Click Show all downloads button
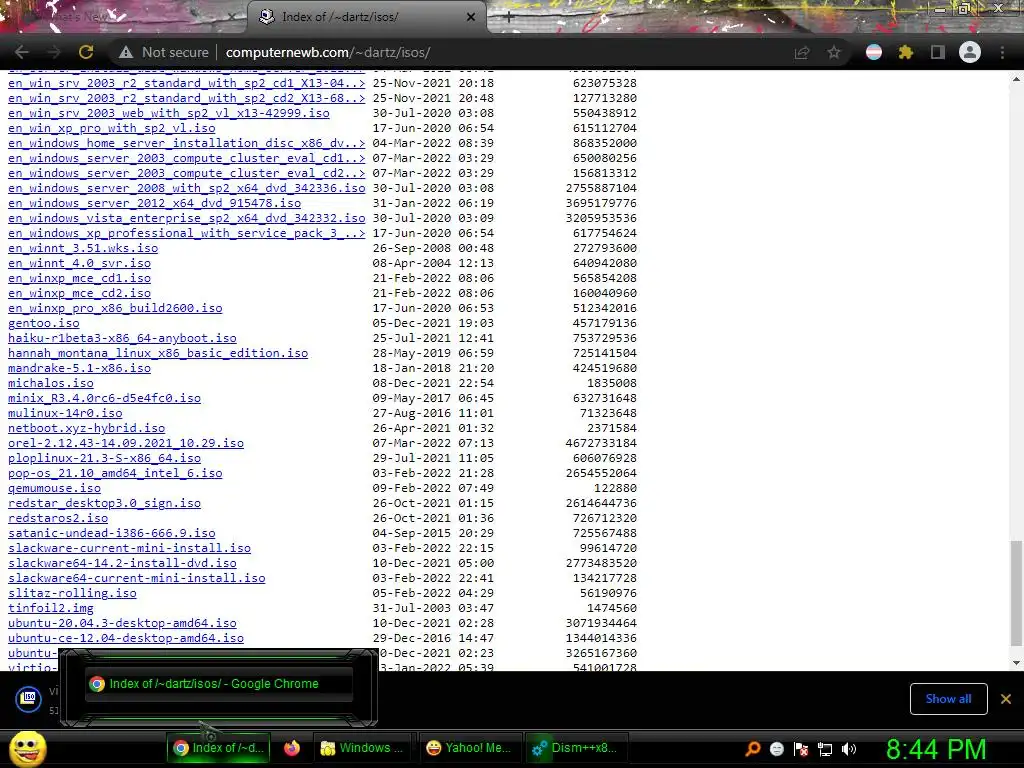Screen dimensions: 1024x768 click(x=948, y=699)
